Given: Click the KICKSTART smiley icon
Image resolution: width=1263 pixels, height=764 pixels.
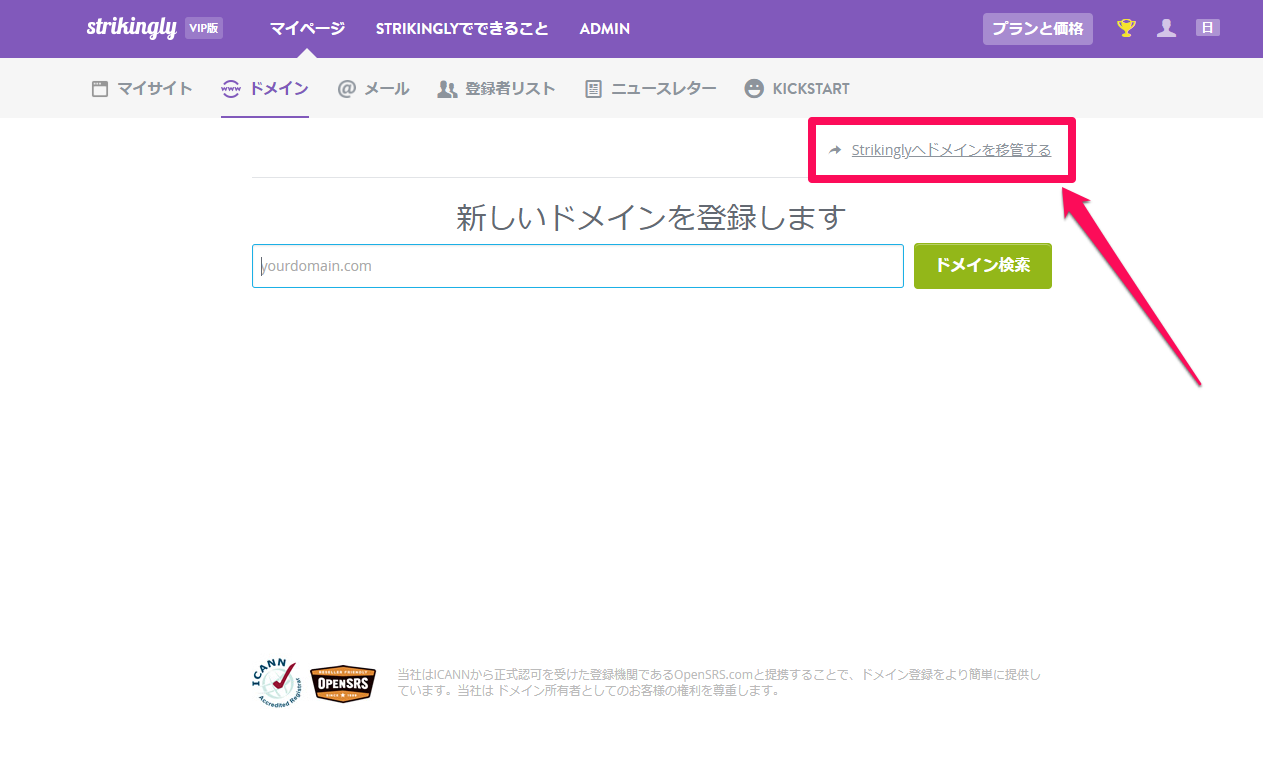Looking at the screenshot, I should [754, 88].
